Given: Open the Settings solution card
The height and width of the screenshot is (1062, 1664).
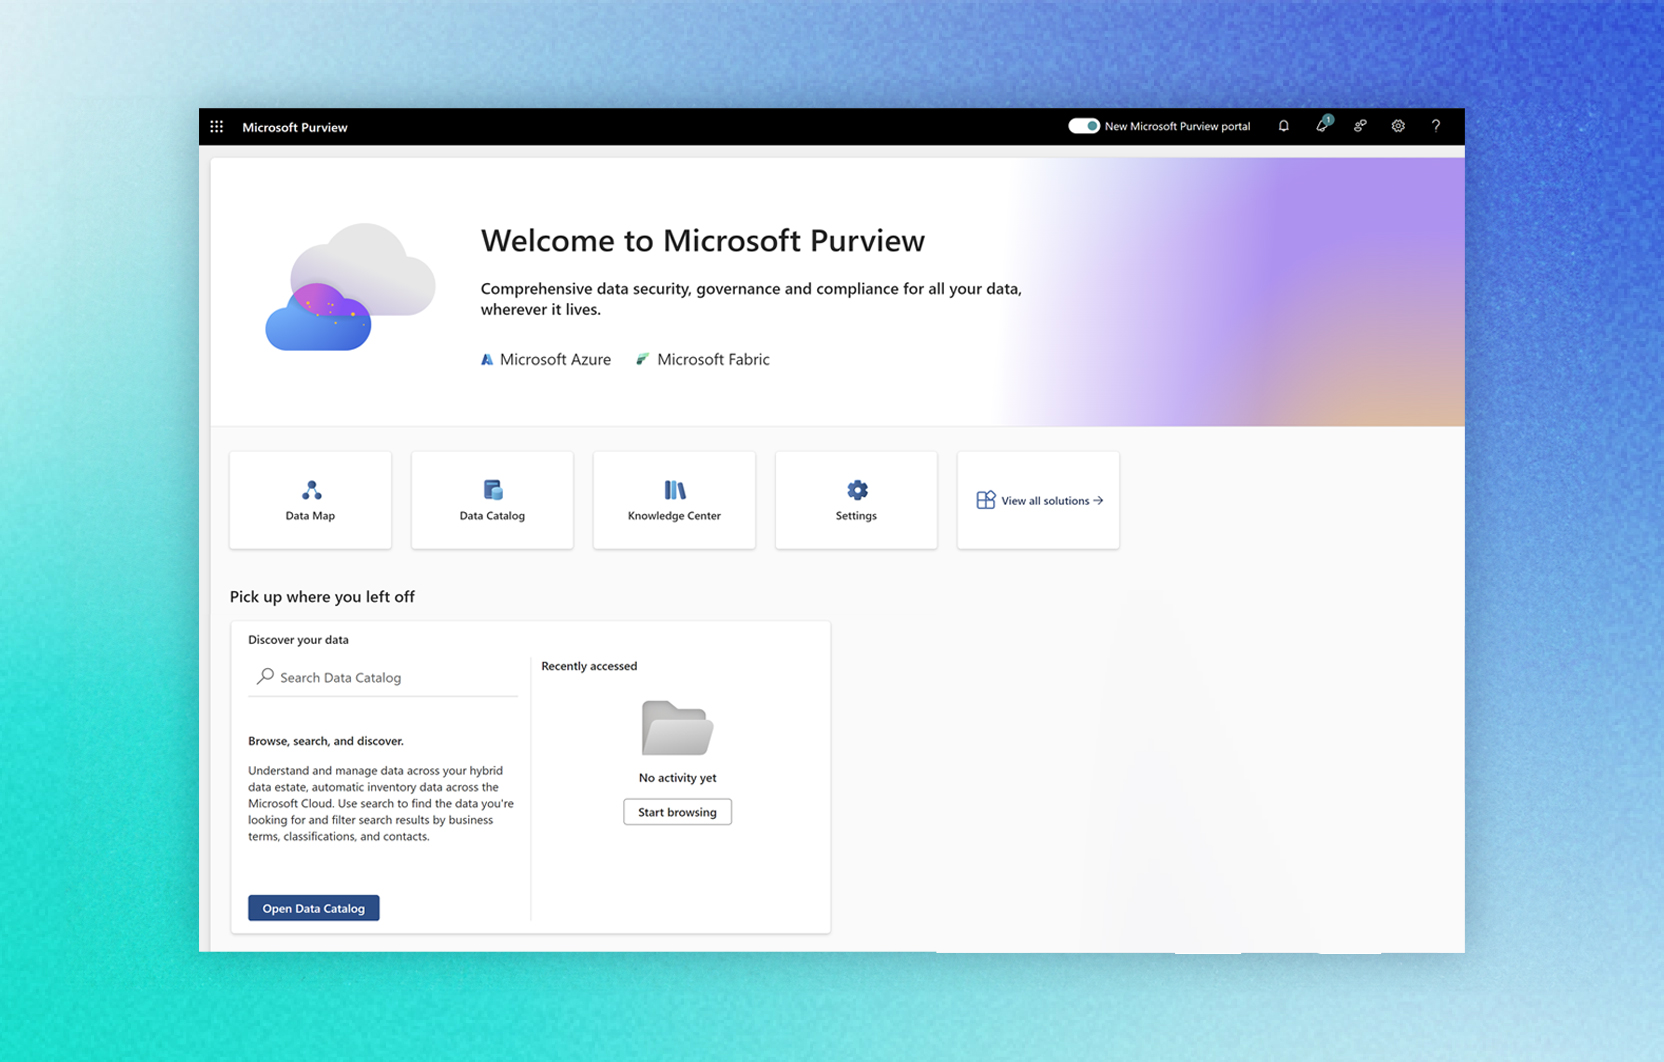Looking at the screenshot, I should (x=856, y=500).
